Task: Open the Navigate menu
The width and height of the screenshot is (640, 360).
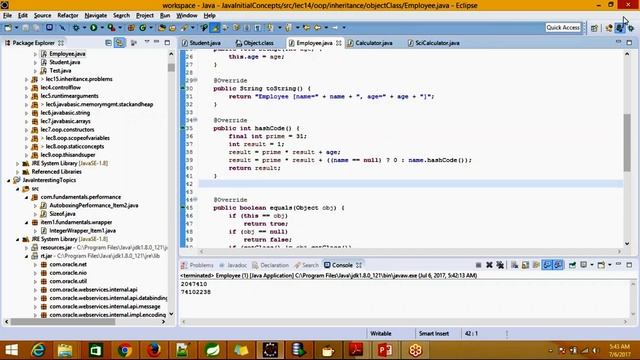Action: click(x=96, y=16)
